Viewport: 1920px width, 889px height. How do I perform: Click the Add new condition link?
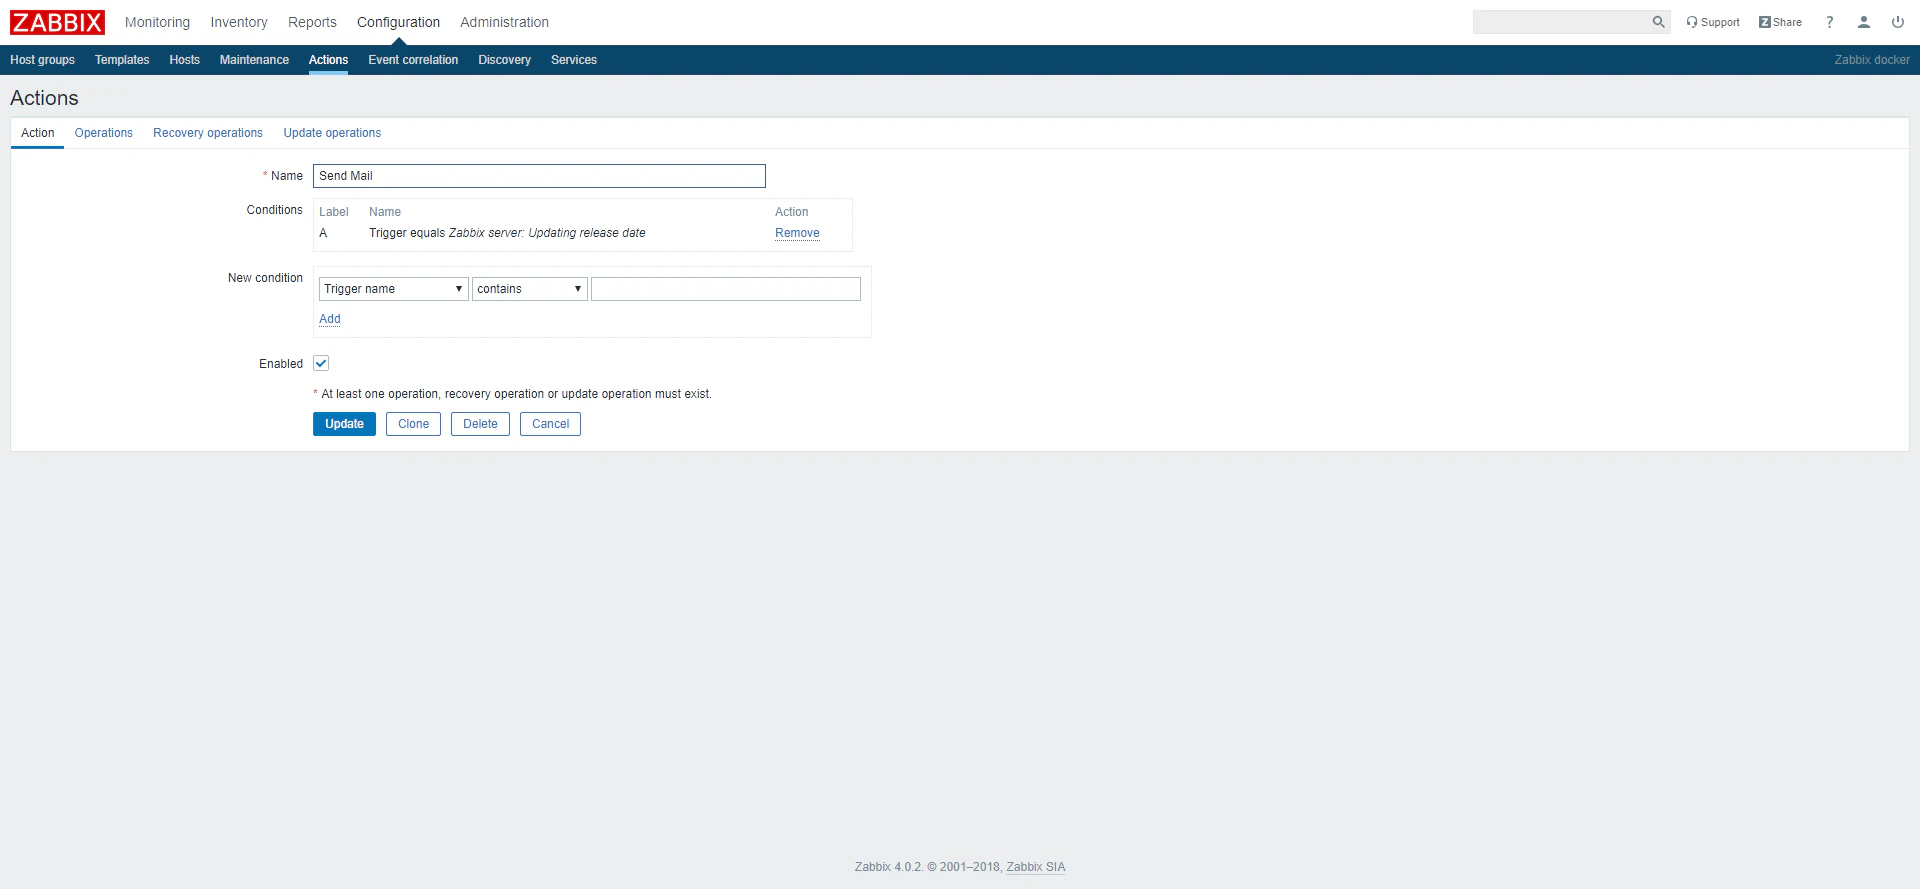coord(330,319)
